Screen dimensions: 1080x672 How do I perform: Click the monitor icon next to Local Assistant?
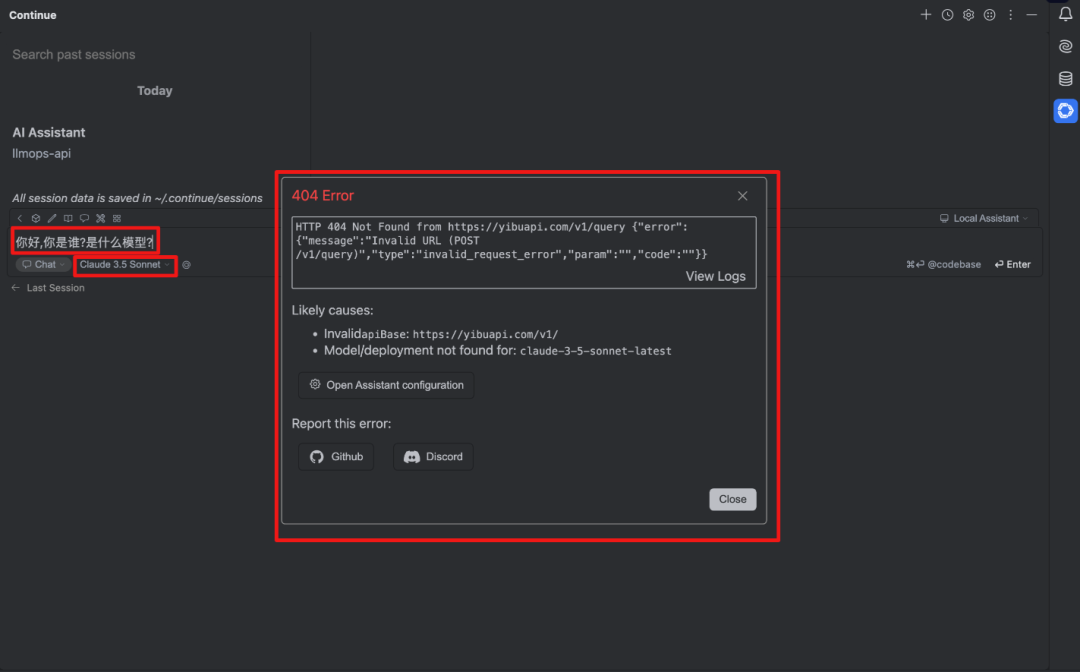pyautogui.click(x=944, y=218)
